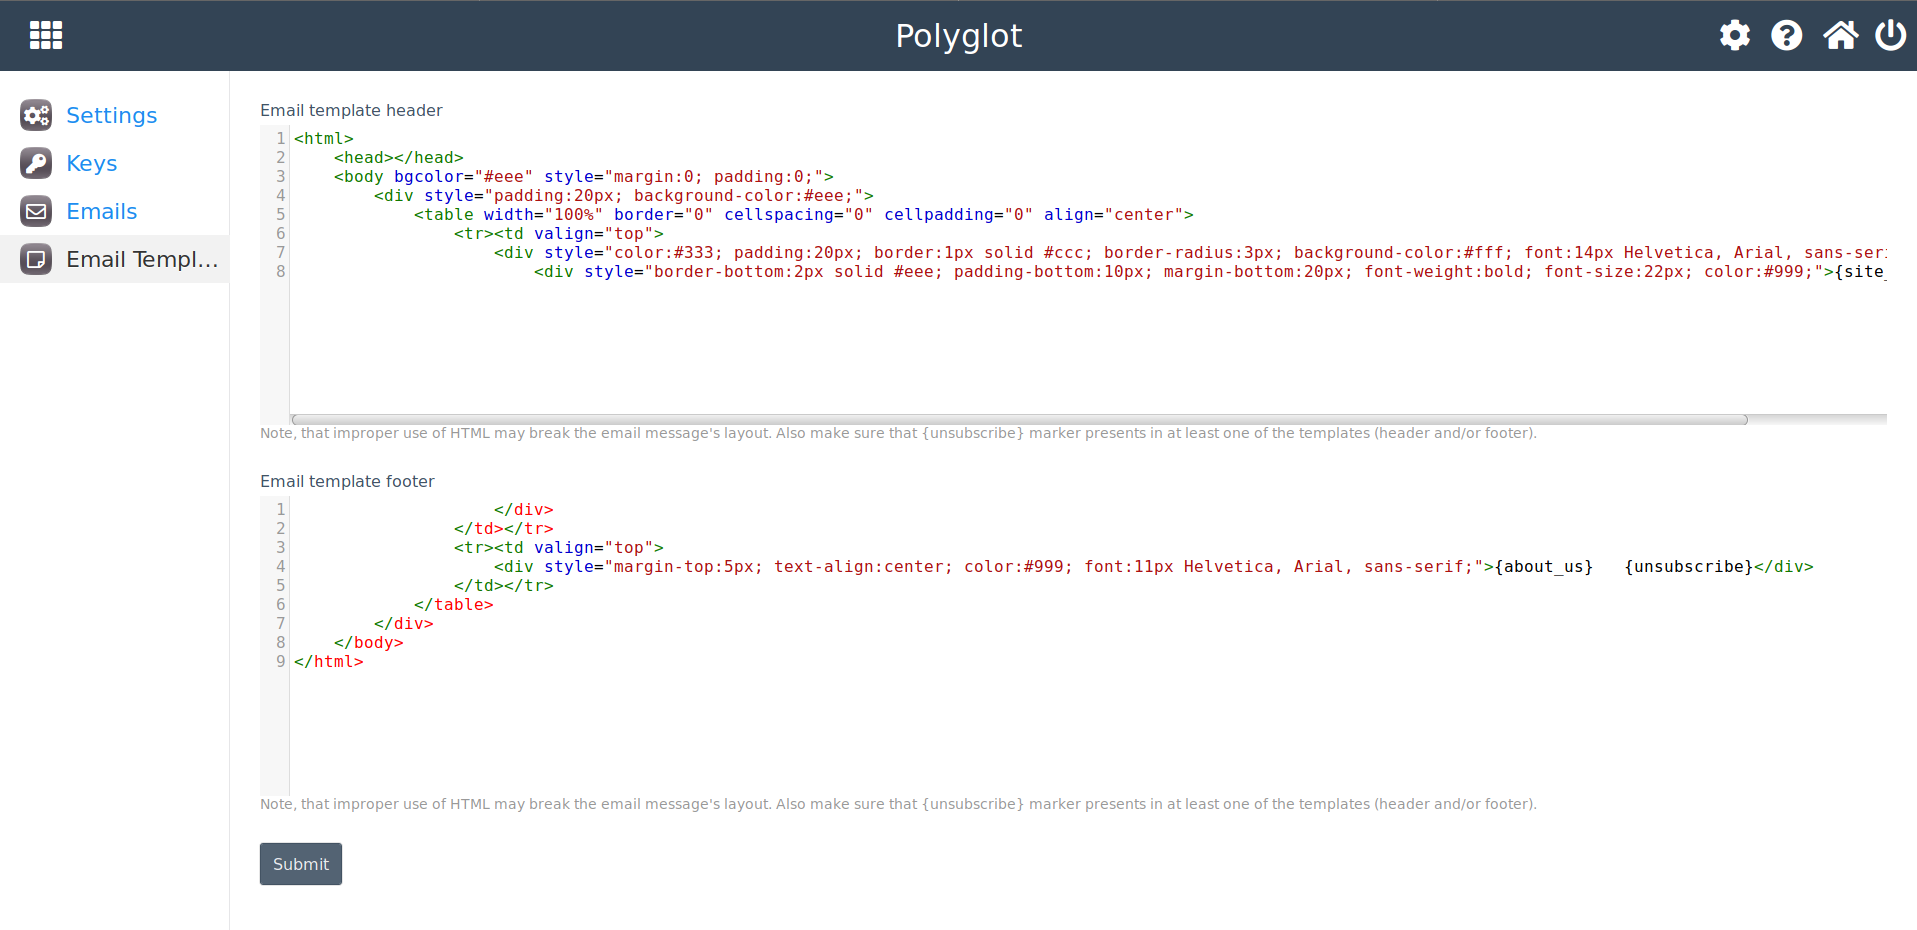
Task: Click line number 5 in header editor gutter
Action: [280, 215]
